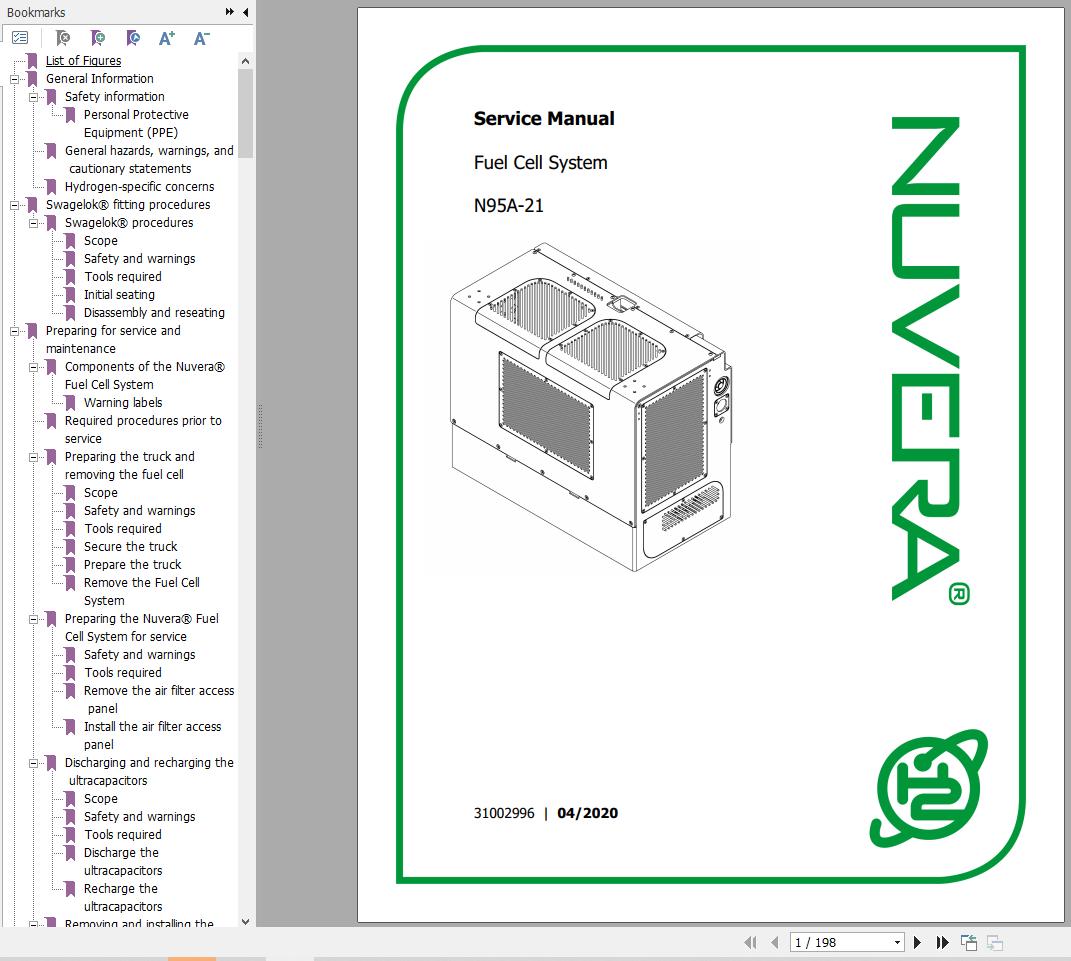This screenshot has height=961, width=1071.
Task: Click the locate current bookmark icon
Action: 132,38
